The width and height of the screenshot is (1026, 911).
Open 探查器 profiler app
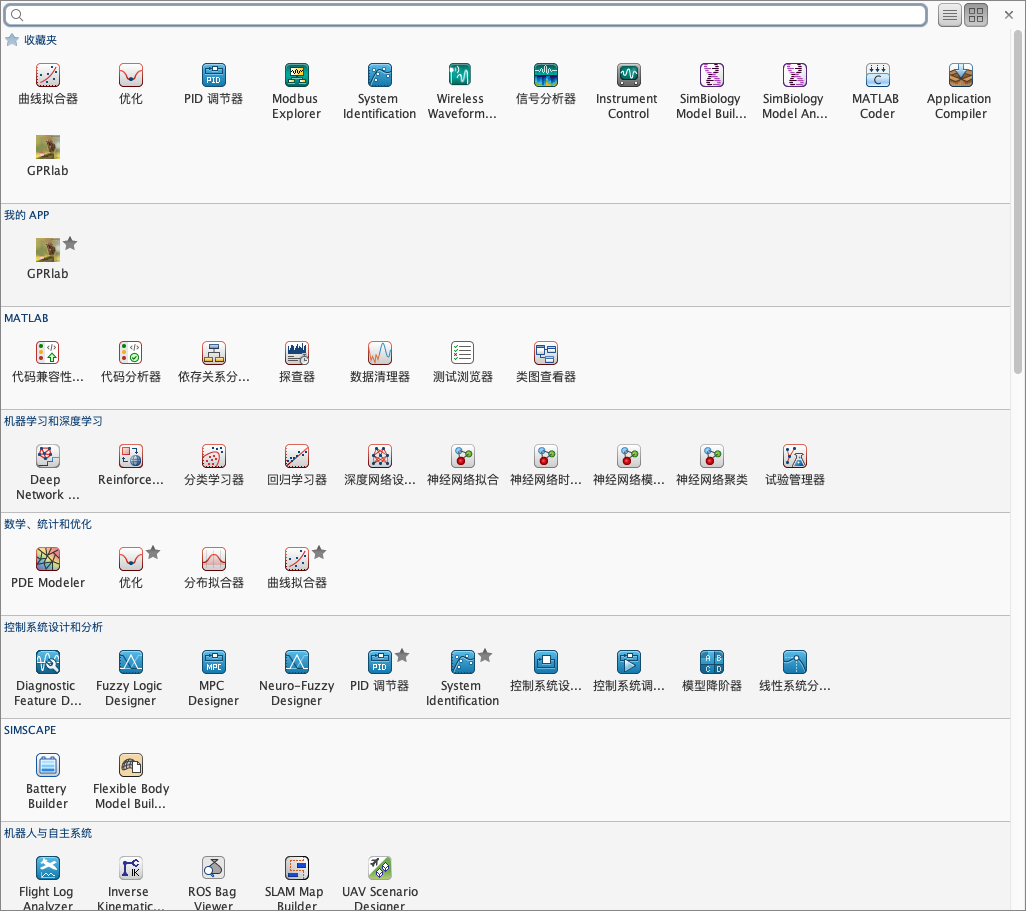point(296,363)
